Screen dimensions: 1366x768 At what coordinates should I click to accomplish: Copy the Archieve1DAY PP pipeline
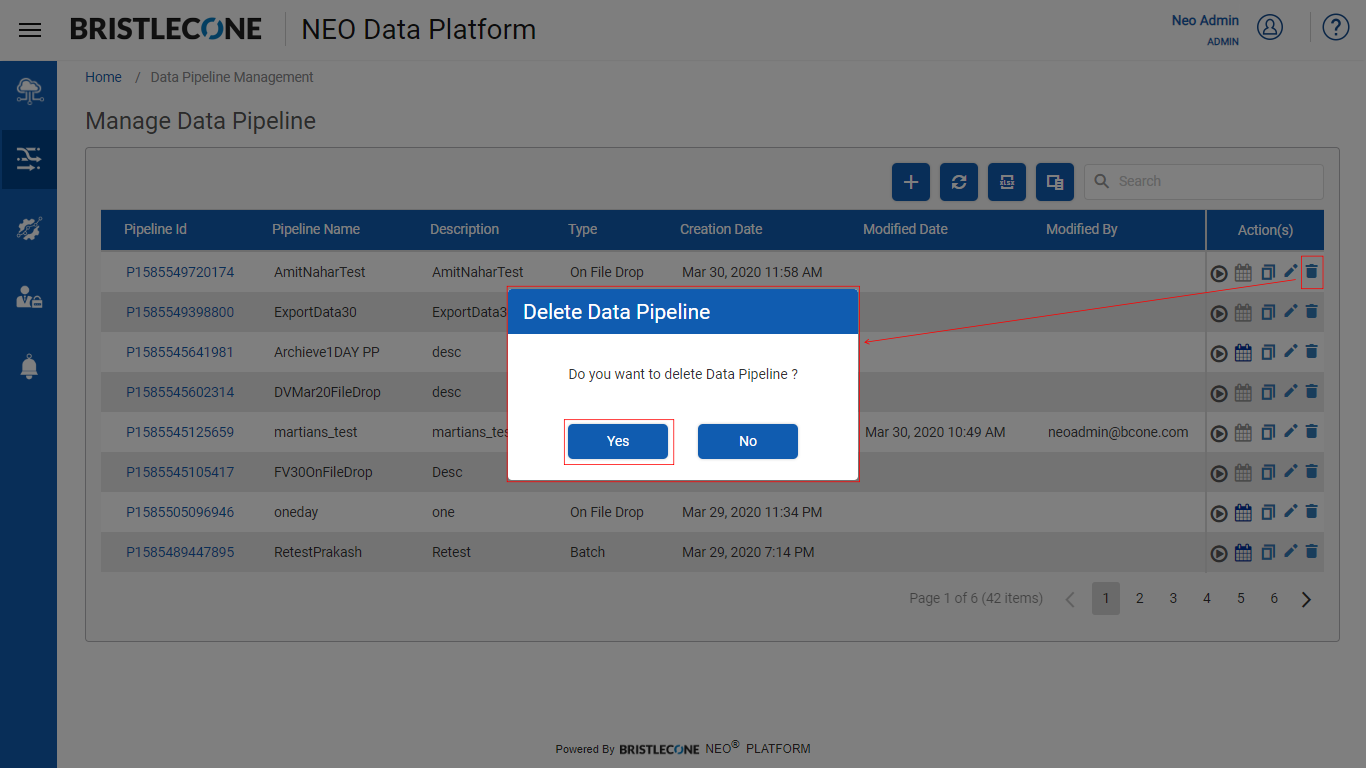(1267, 352)
